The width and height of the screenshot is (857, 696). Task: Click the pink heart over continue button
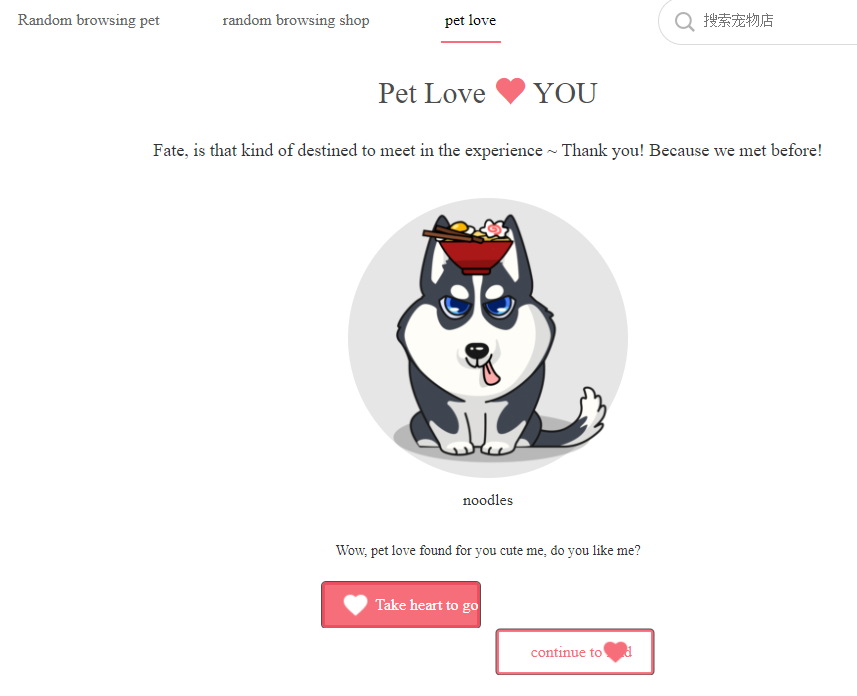coord(615,651)
